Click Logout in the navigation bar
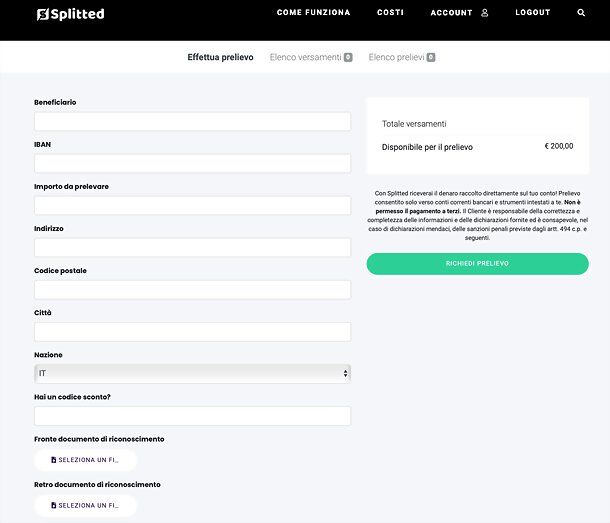 point(533,12)
